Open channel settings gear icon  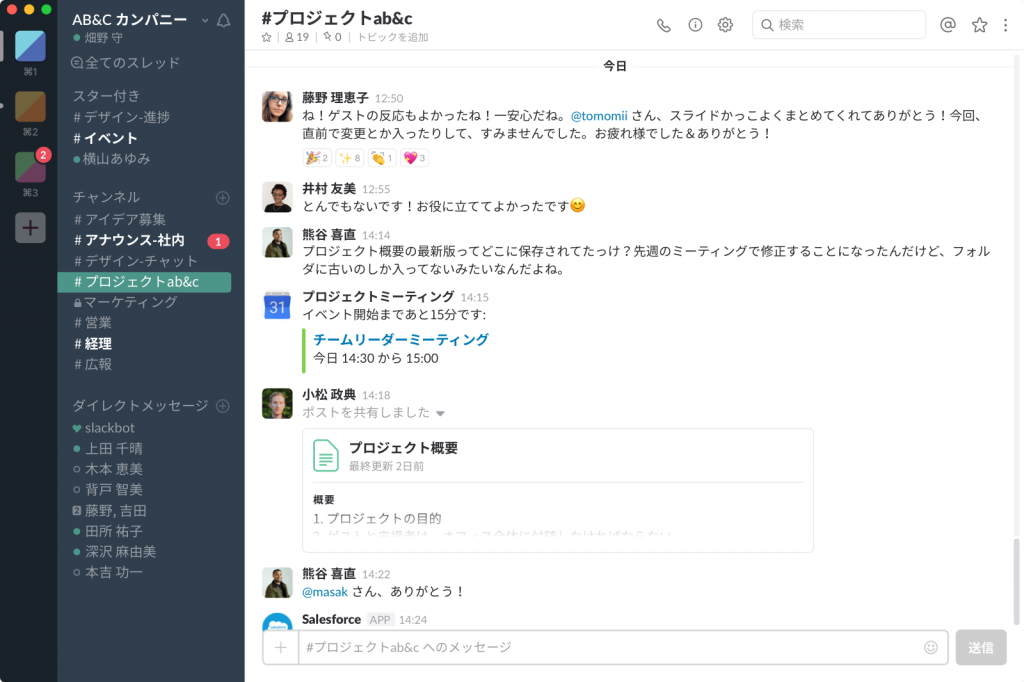pyautogui.click(x=726, y=25)
